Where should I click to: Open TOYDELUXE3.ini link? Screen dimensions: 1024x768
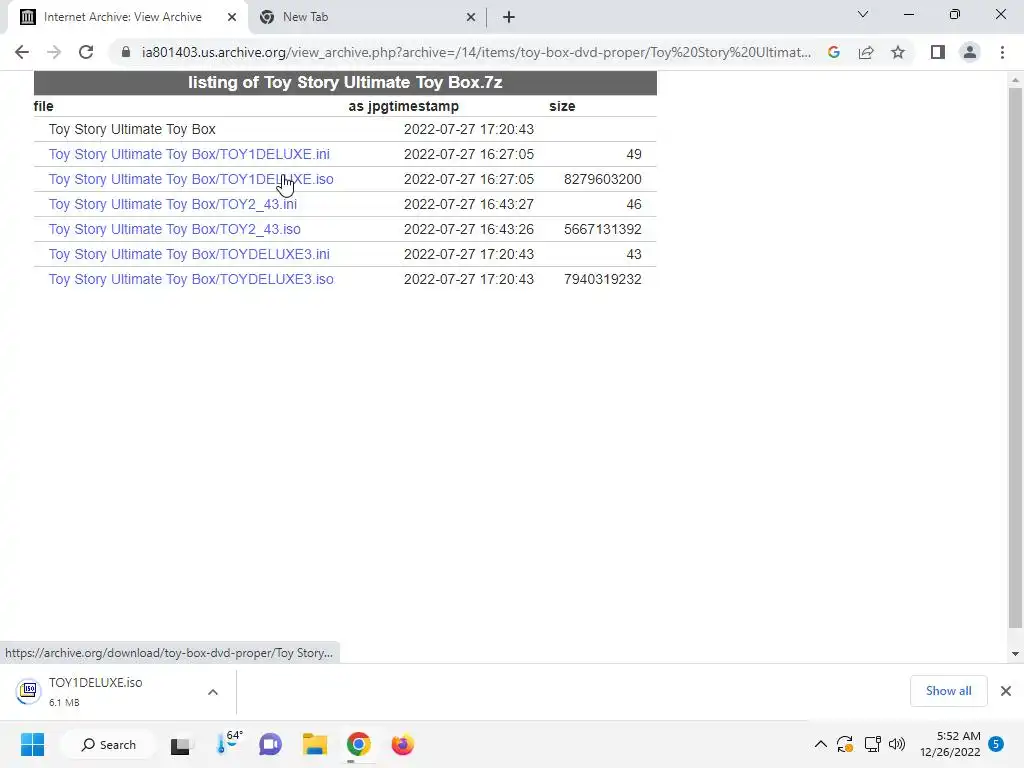pos(189,254)
